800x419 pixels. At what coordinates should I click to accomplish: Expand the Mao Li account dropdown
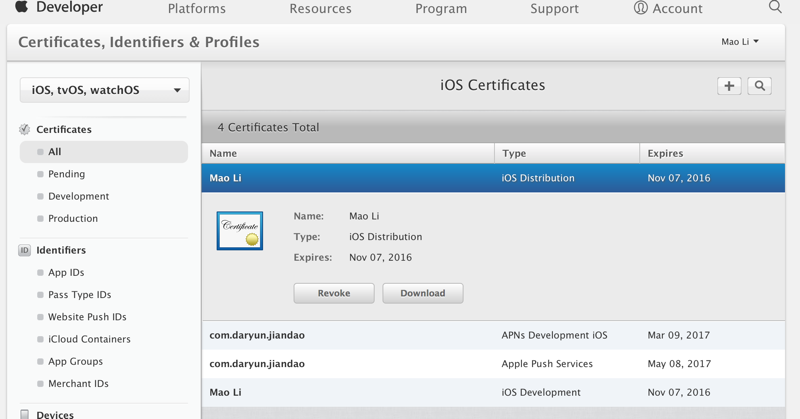740,42
